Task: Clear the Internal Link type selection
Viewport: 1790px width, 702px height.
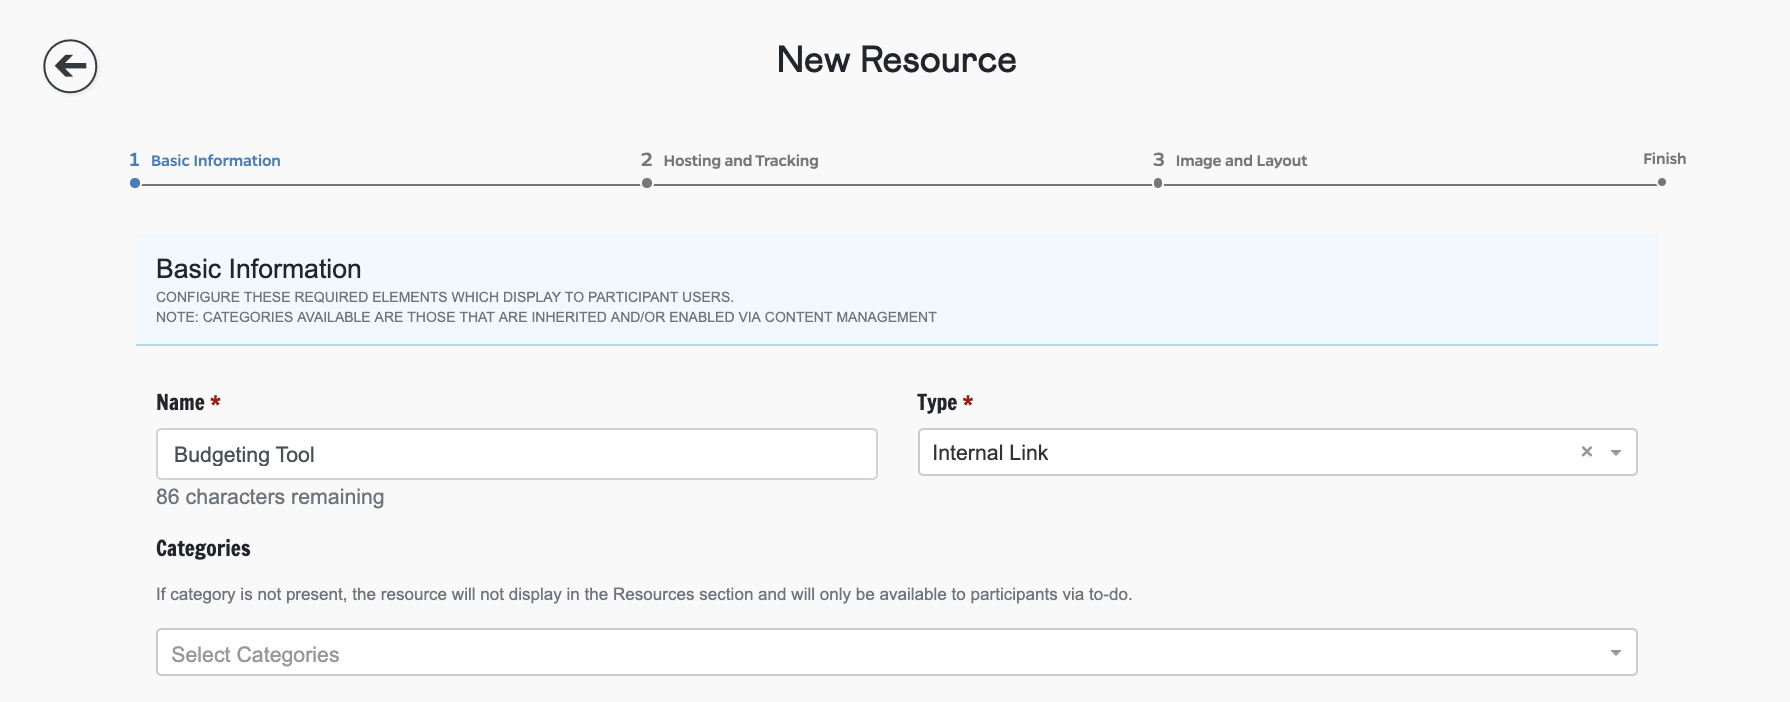Action: click(x=1586, y=452)
